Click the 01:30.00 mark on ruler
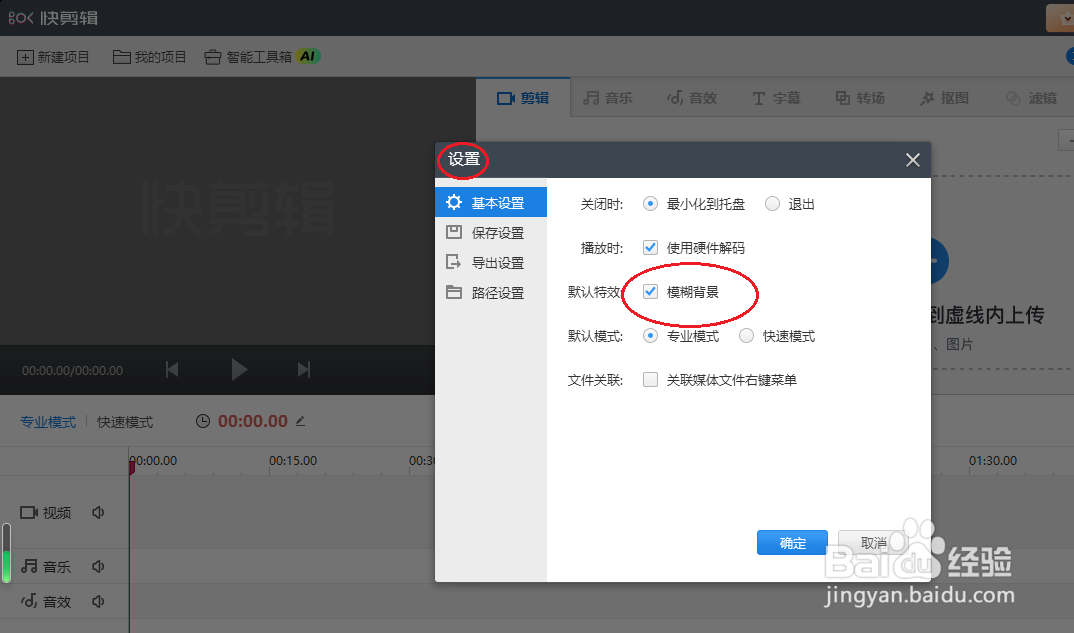This screenshot has height=633, width=1074. pos(992,460)
